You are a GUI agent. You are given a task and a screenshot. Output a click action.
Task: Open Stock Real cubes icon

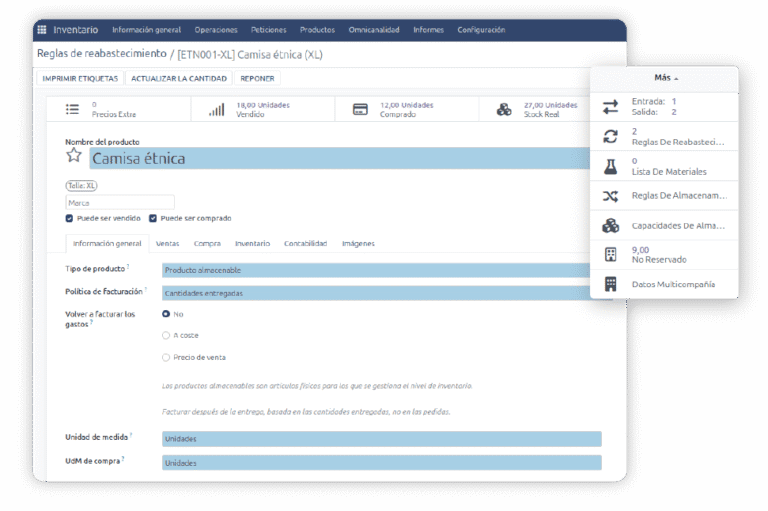click(x=504, y=109)
